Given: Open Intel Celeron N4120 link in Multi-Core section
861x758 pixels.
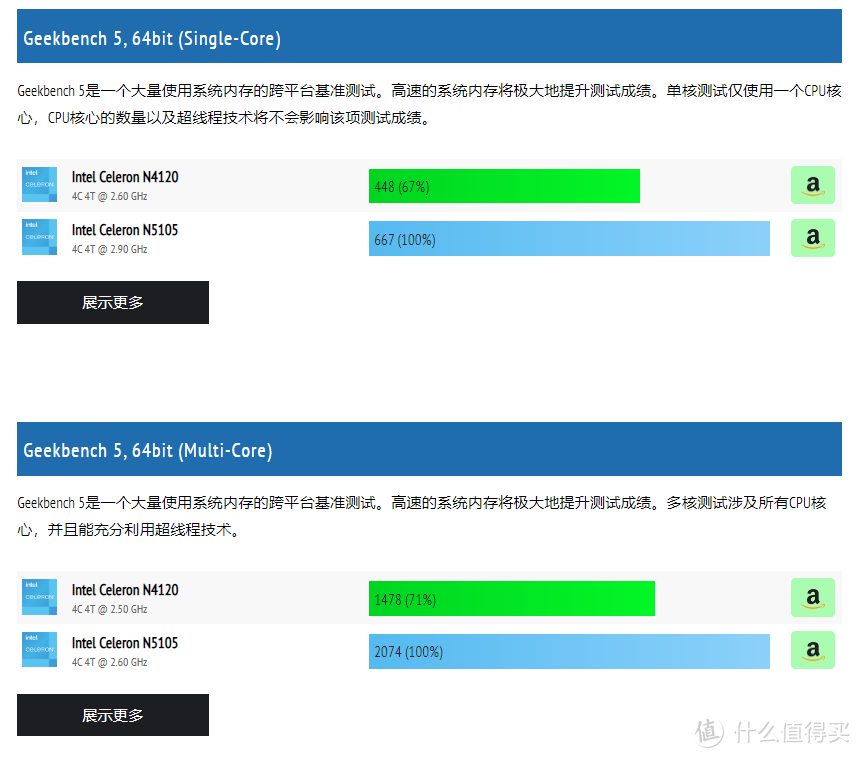Looking at the screenshot, I should 125,590.
